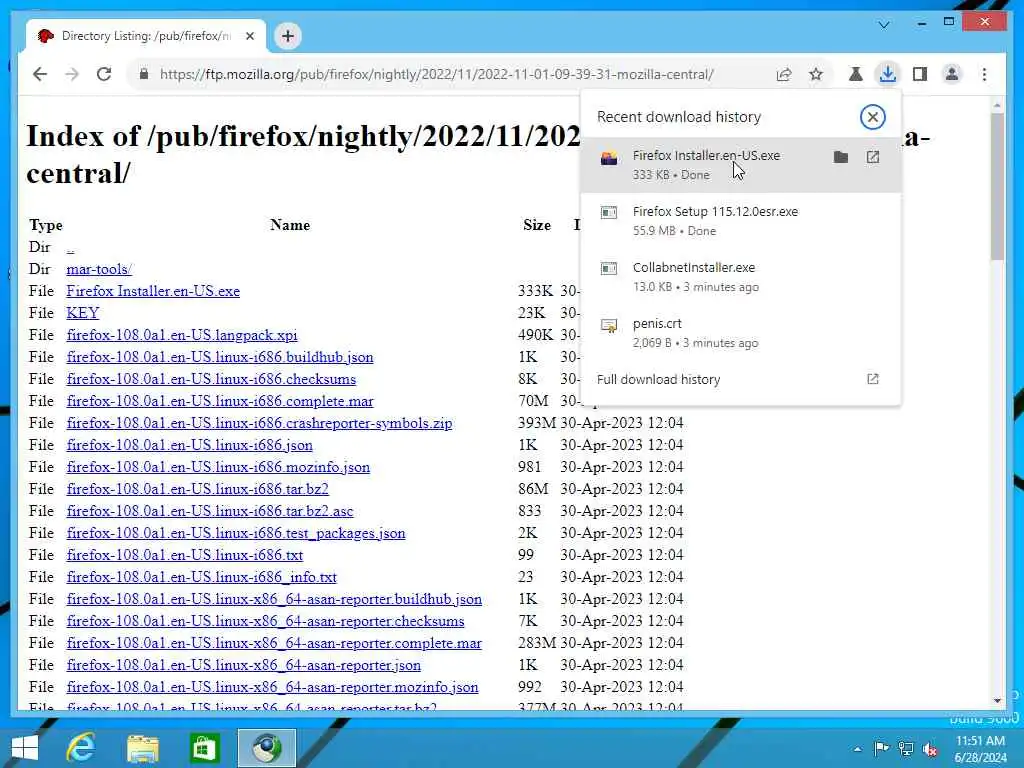Open Firefox Setup 115.12.0esr.exe download
Screen dimensions: 1024x768
(741, 221)
